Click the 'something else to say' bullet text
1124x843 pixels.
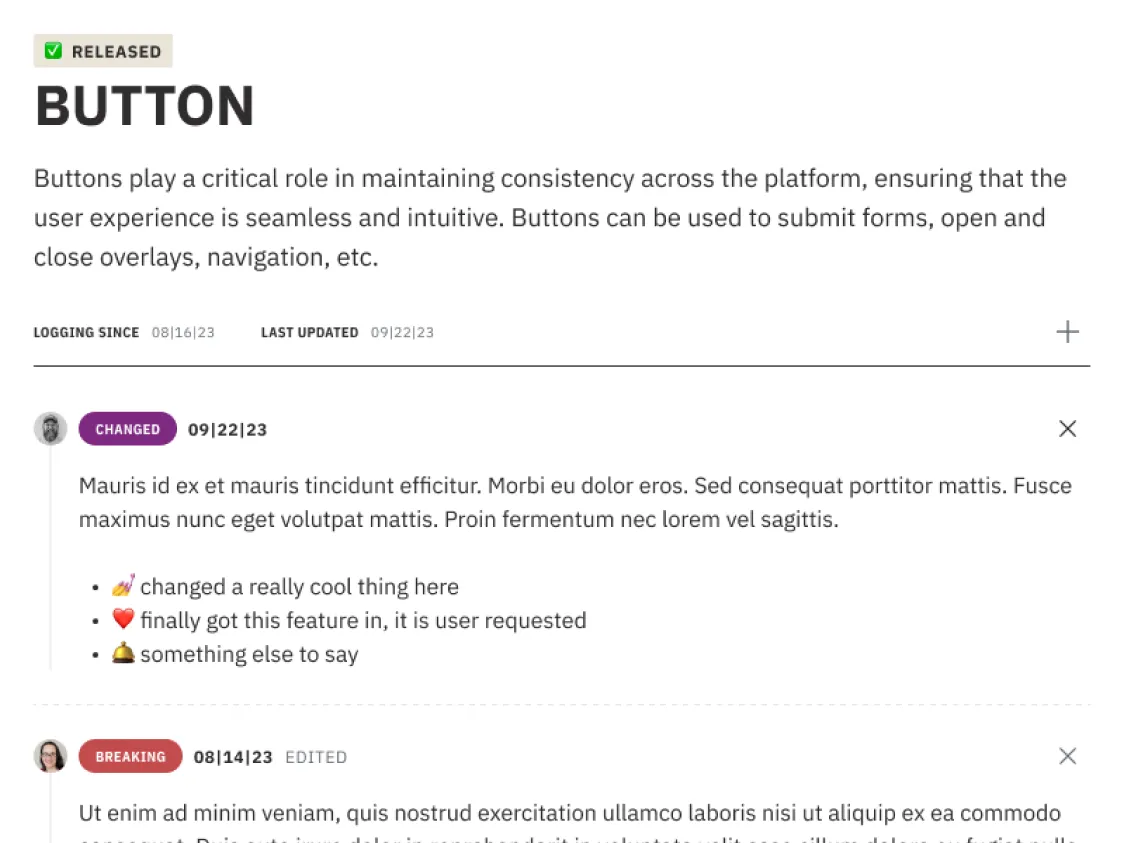249,655
